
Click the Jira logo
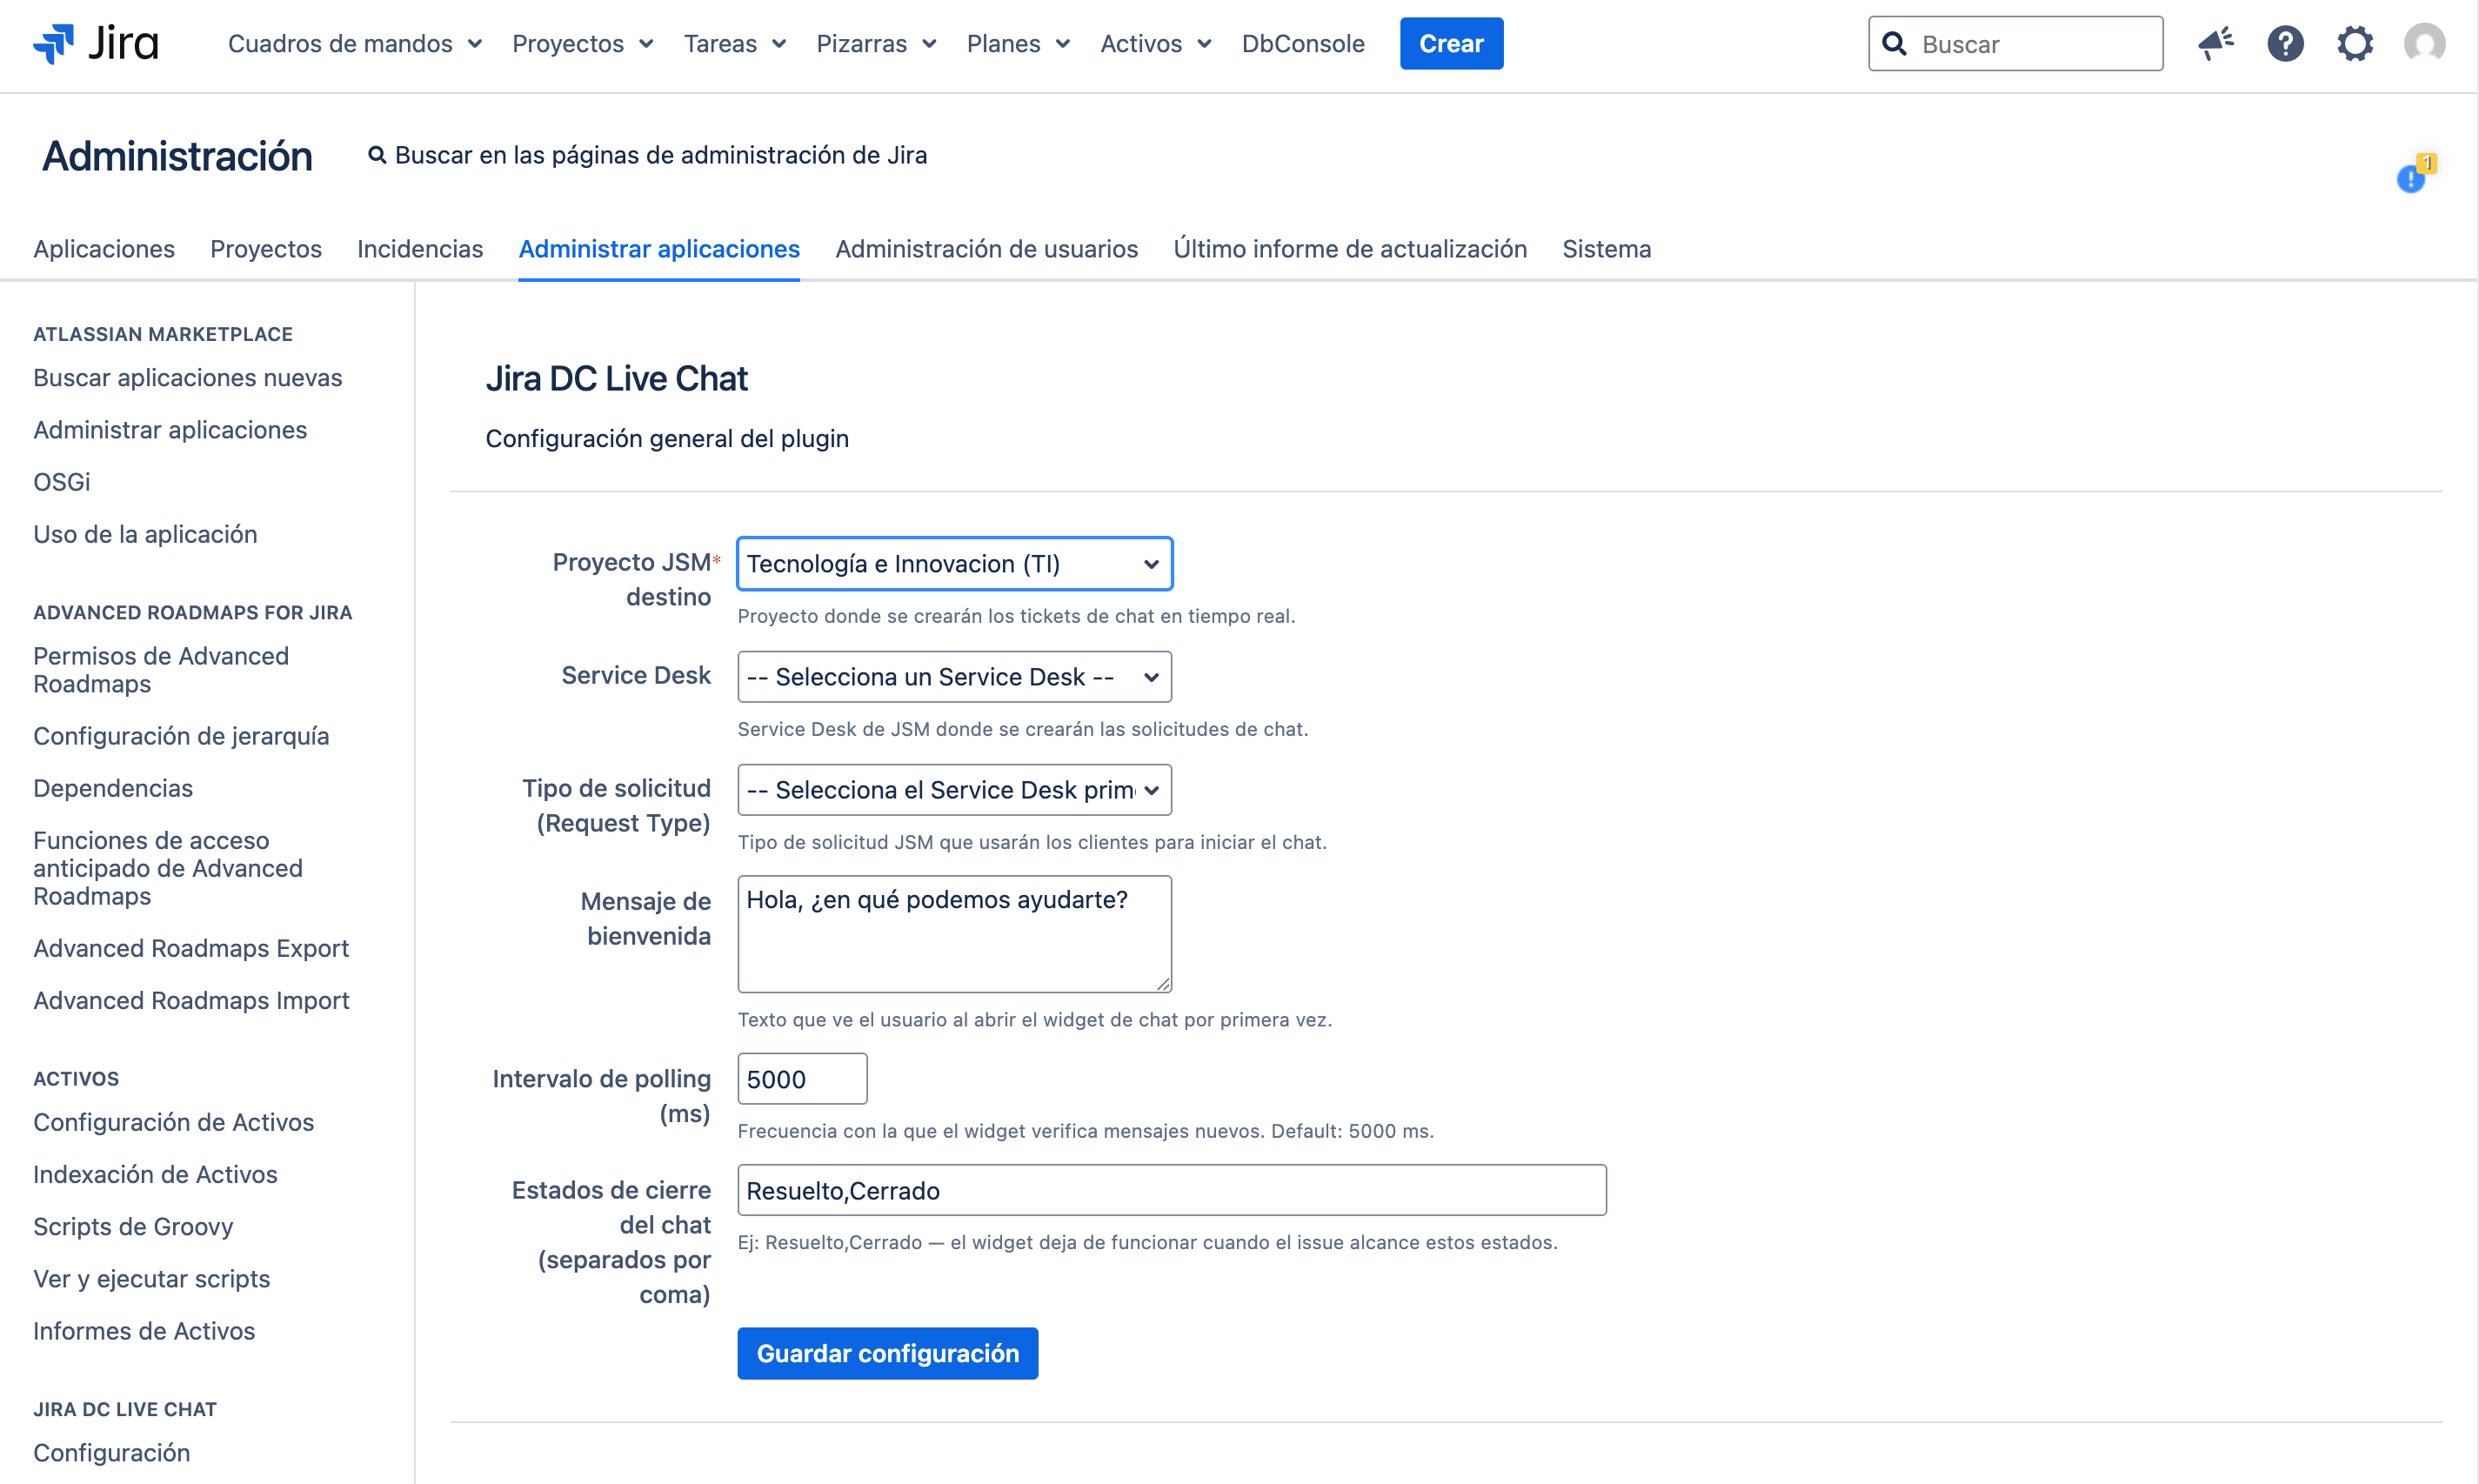tap(96, 43)
